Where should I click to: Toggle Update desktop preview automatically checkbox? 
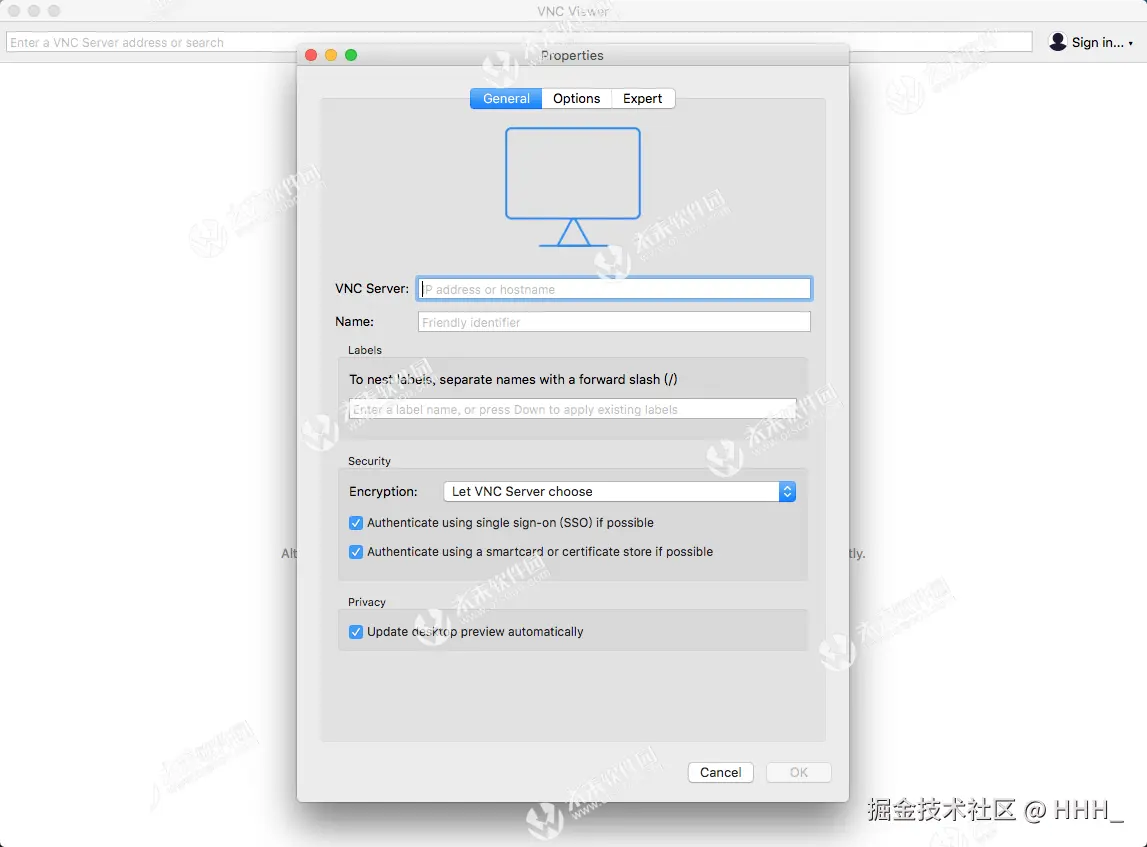pos(356,632)
